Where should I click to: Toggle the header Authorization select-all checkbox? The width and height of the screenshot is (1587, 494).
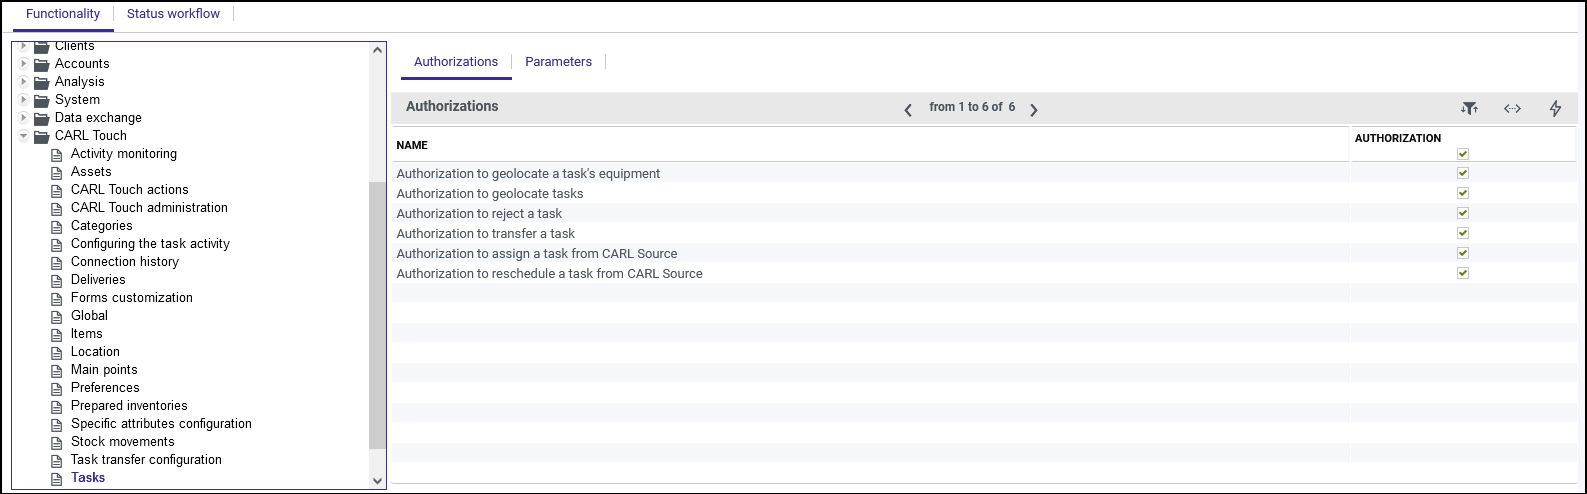coord(1463,154)
